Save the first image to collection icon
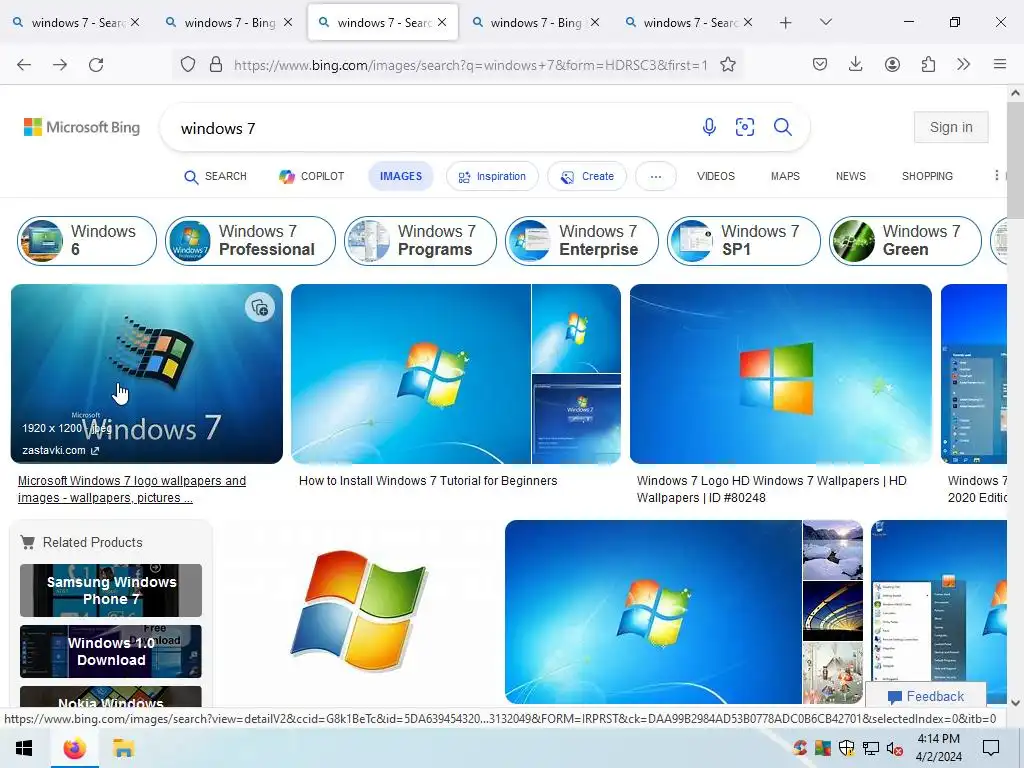Screen dimensions: 1024x768 click(259, 308)
